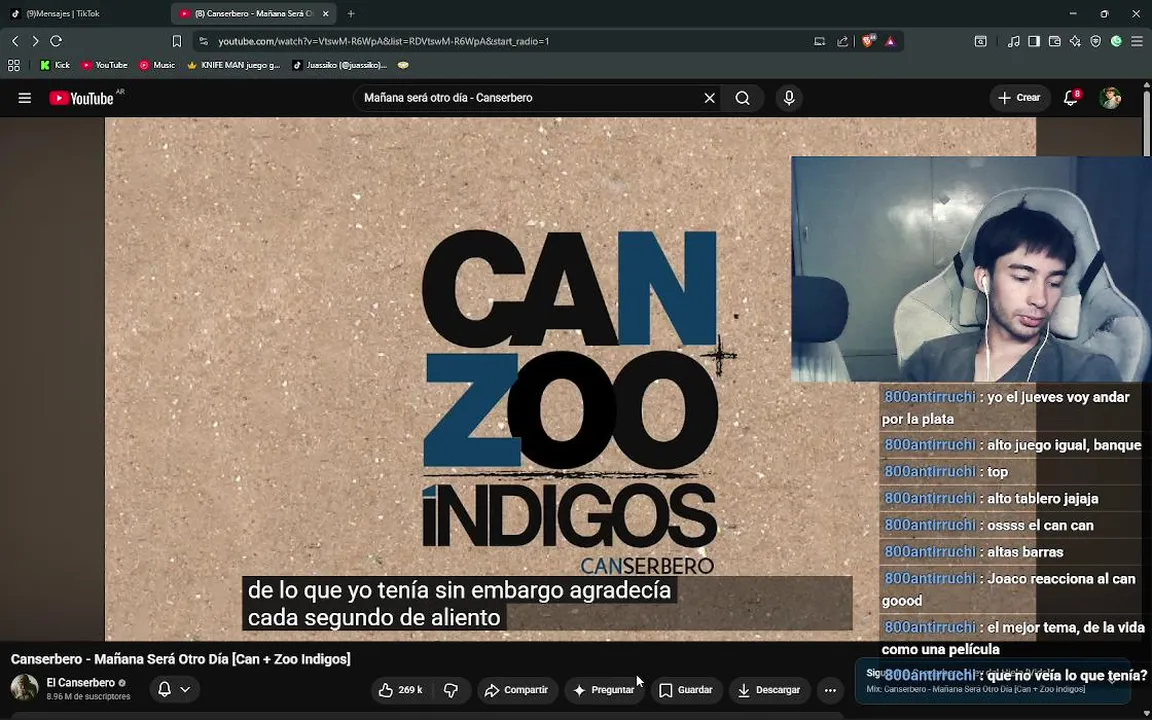Dislike the video with thumbs down
Screen dimensions: 1152x720
tap(451, 690)
